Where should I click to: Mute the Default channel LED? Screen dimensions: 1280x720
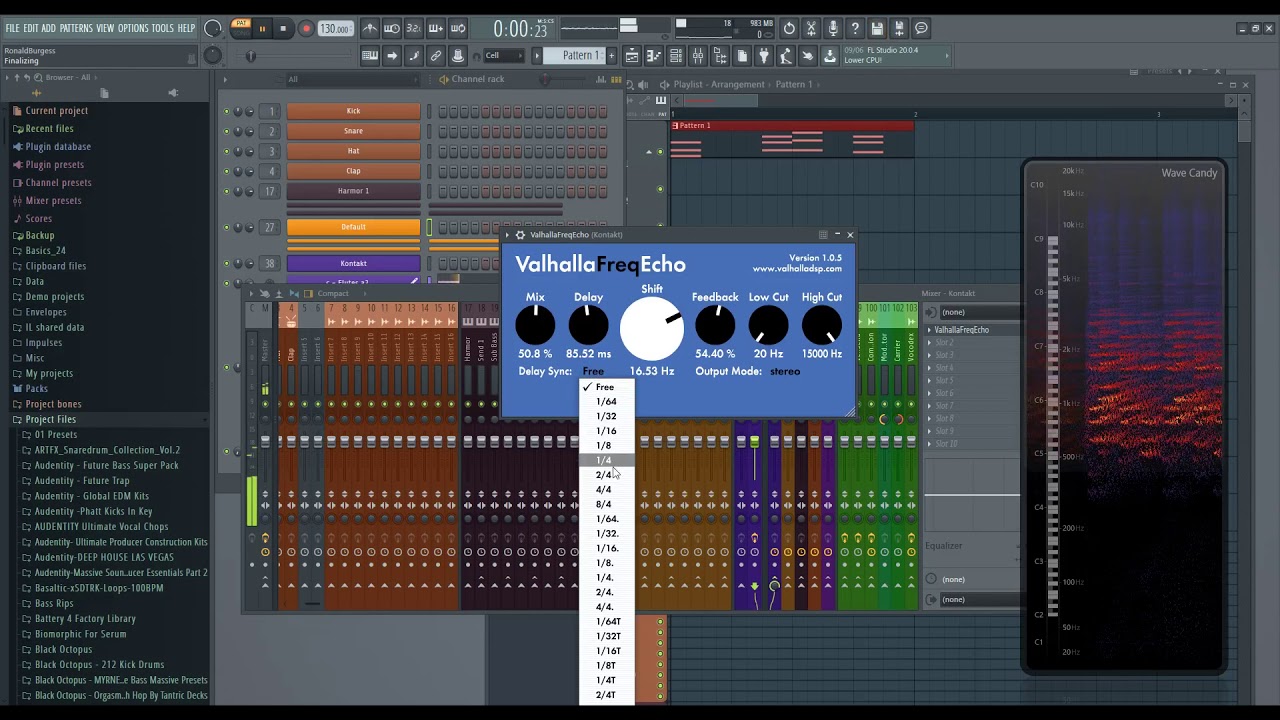pyautogui.click(x=227, y=227)
